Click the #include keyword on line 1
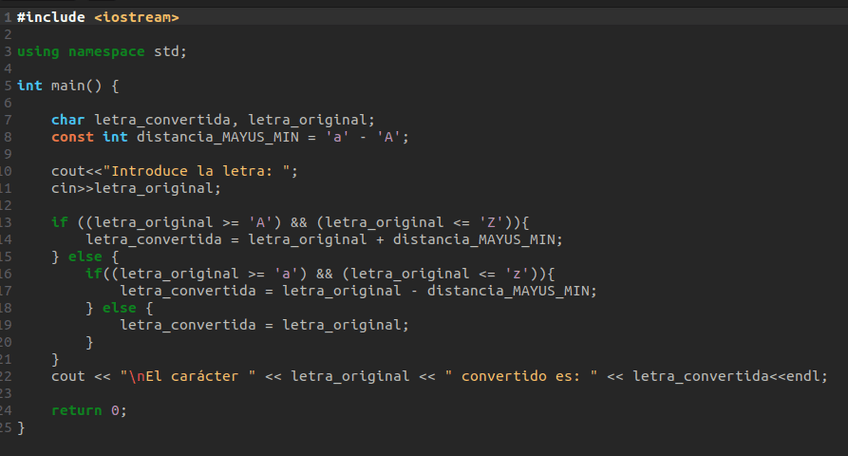The height and width of the screenshot is (456, 848). coord(51,17)
